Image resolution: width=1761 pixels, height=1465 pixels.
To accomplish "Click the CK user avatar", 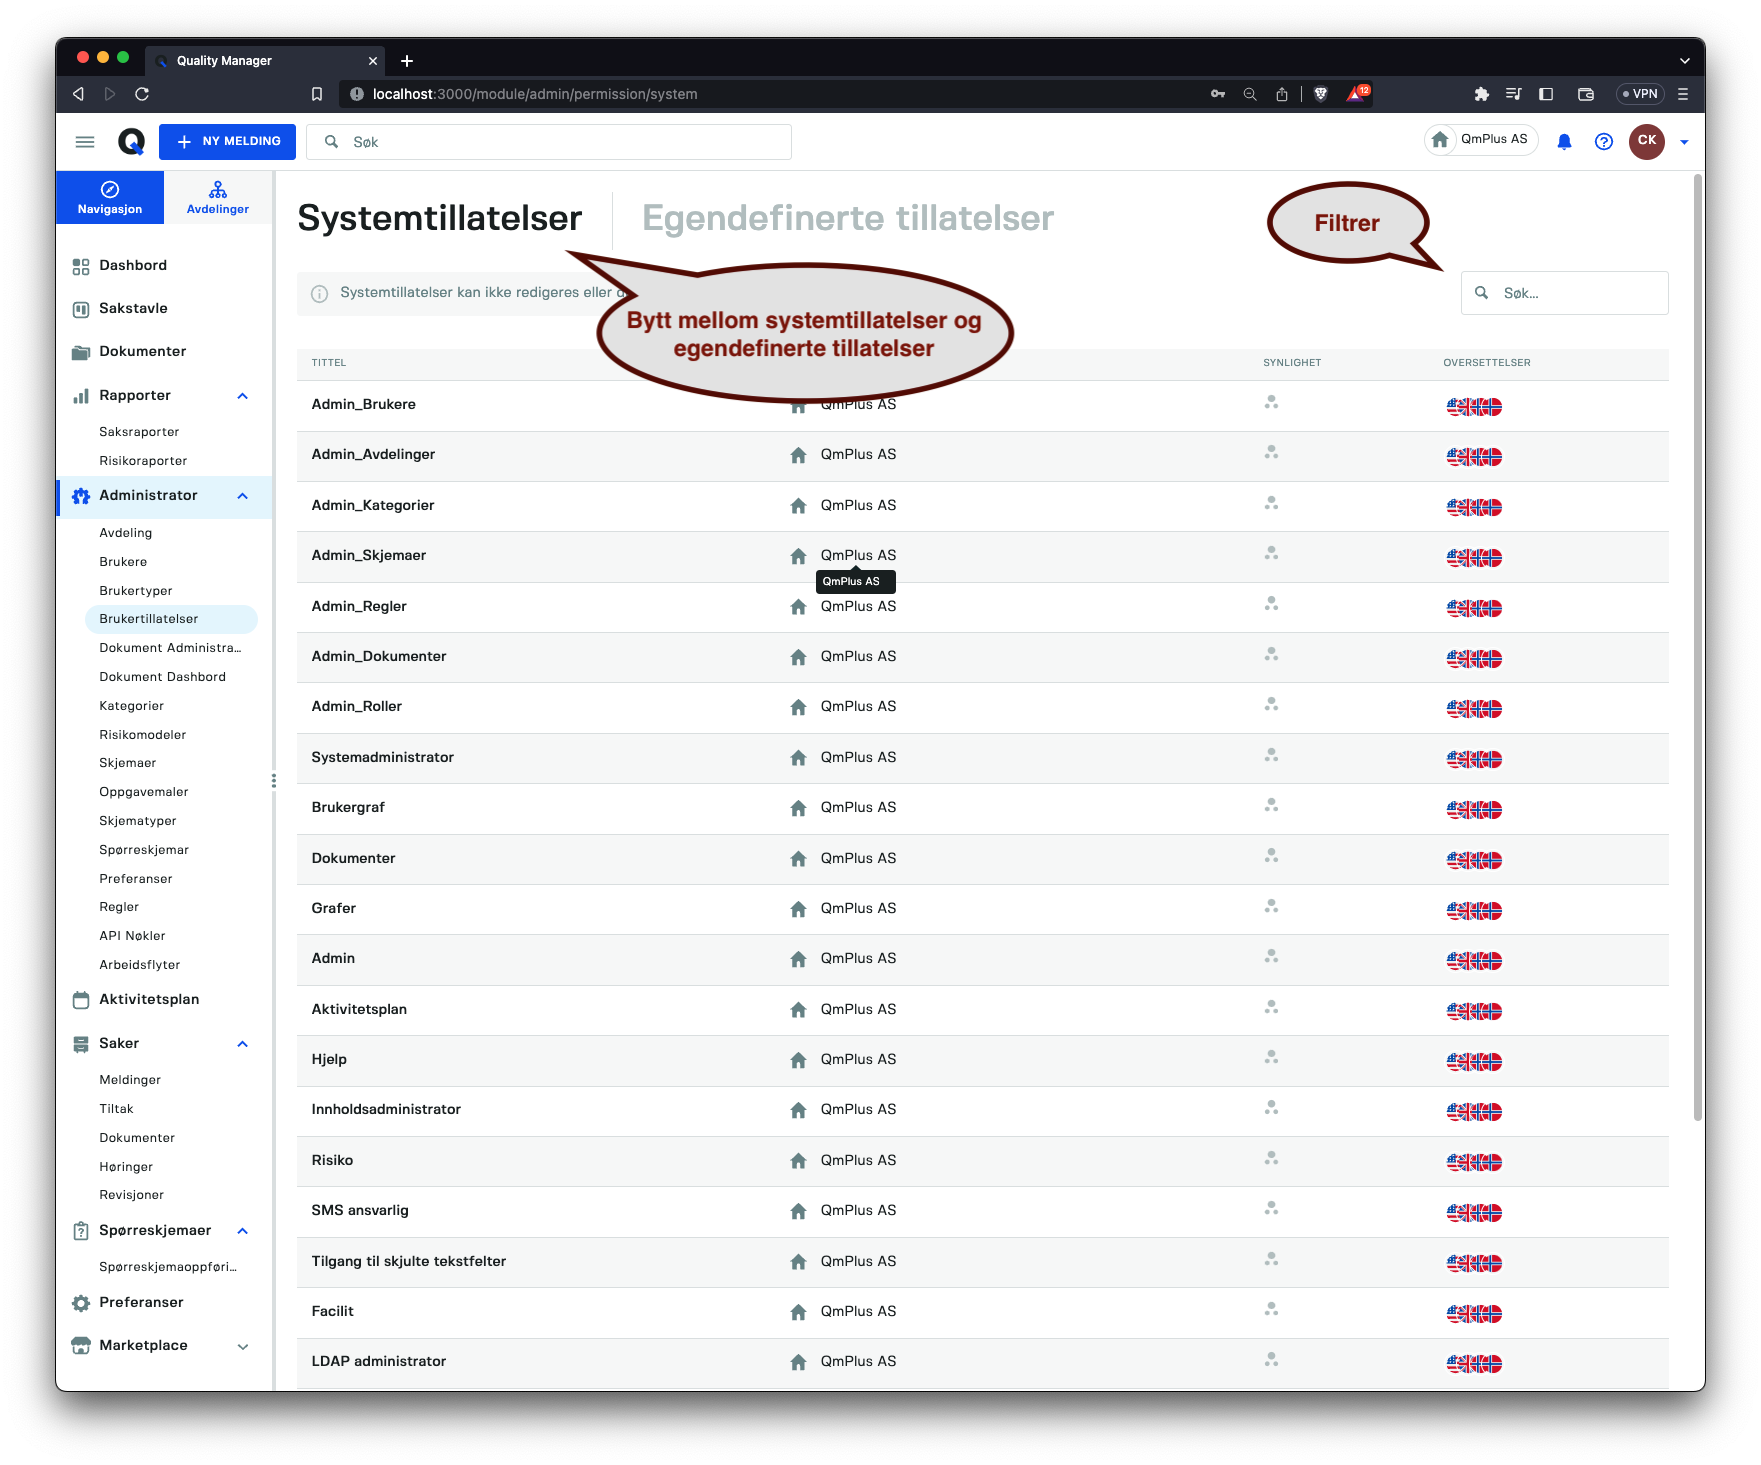I will click(x=1646, y=141).
